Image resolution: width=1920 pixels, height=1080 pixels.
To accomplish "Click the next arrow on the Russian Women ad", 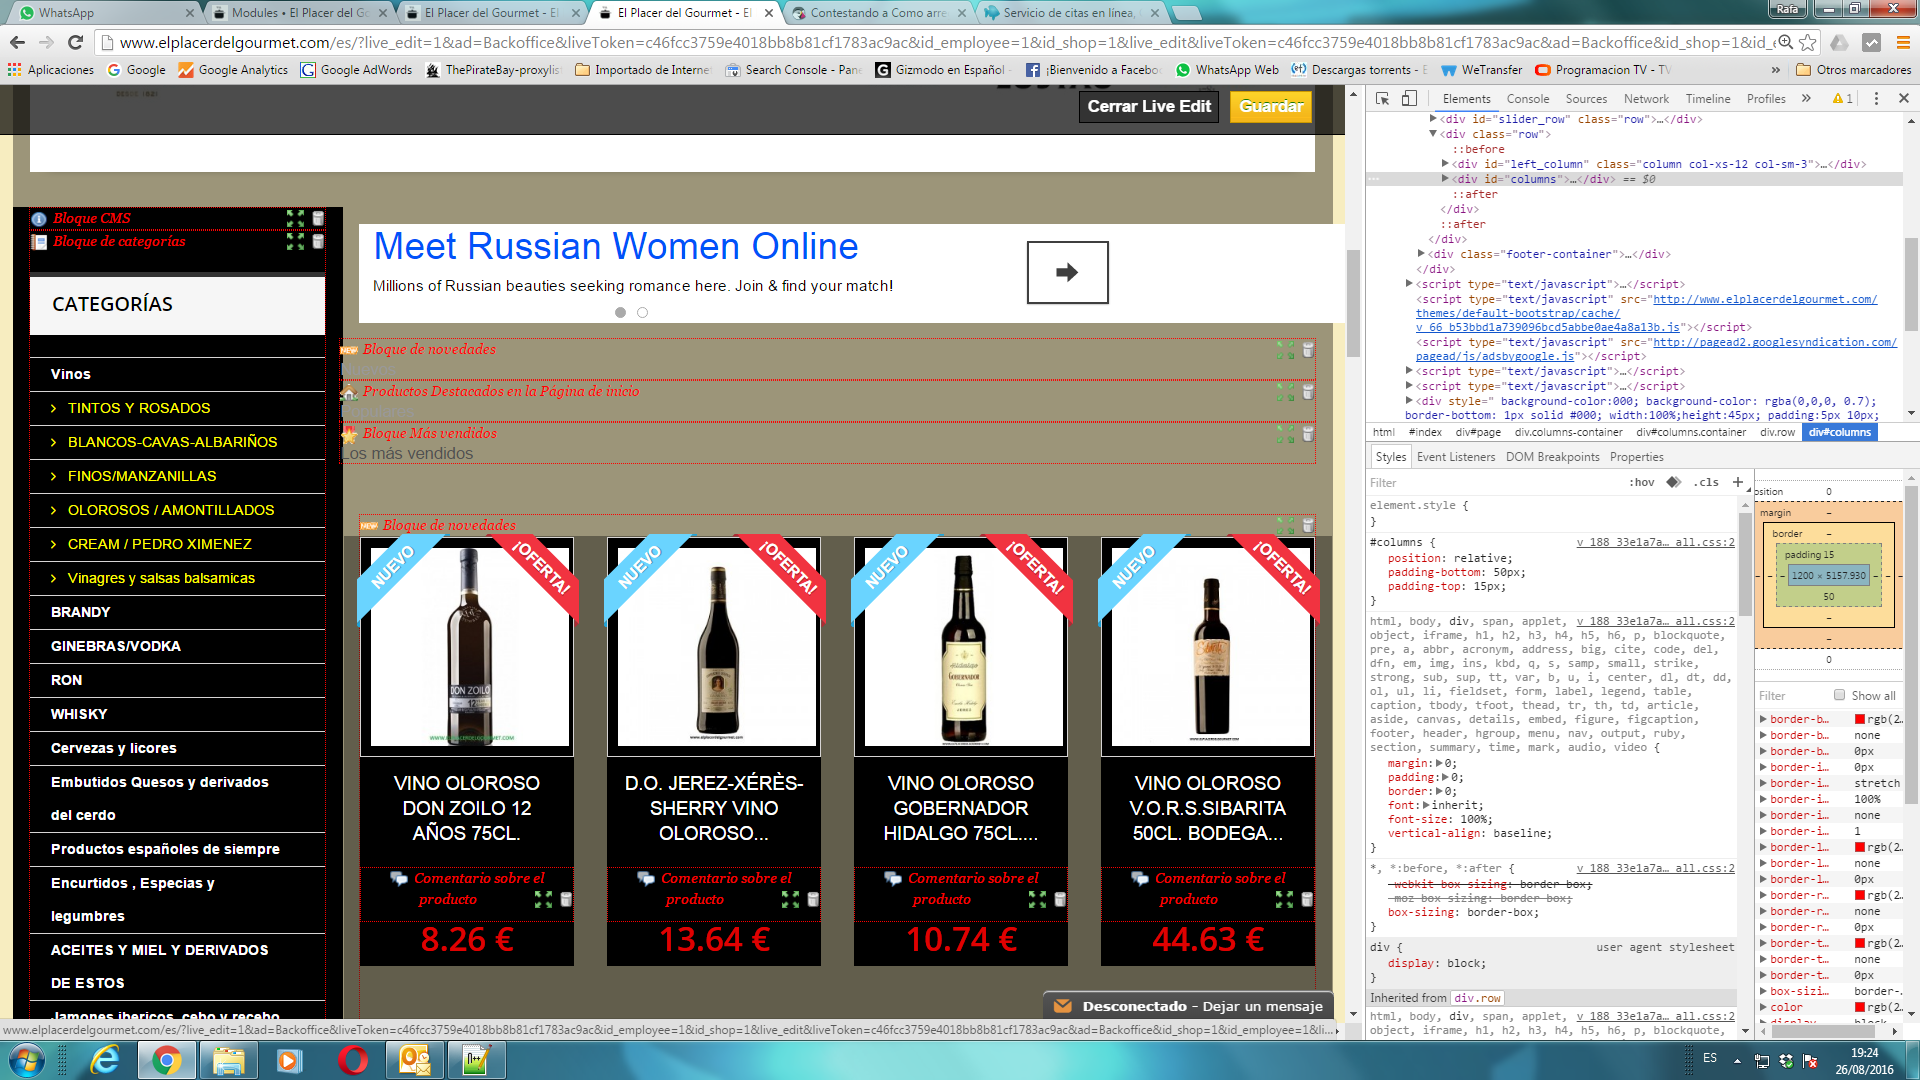I will pos(1067,272).
